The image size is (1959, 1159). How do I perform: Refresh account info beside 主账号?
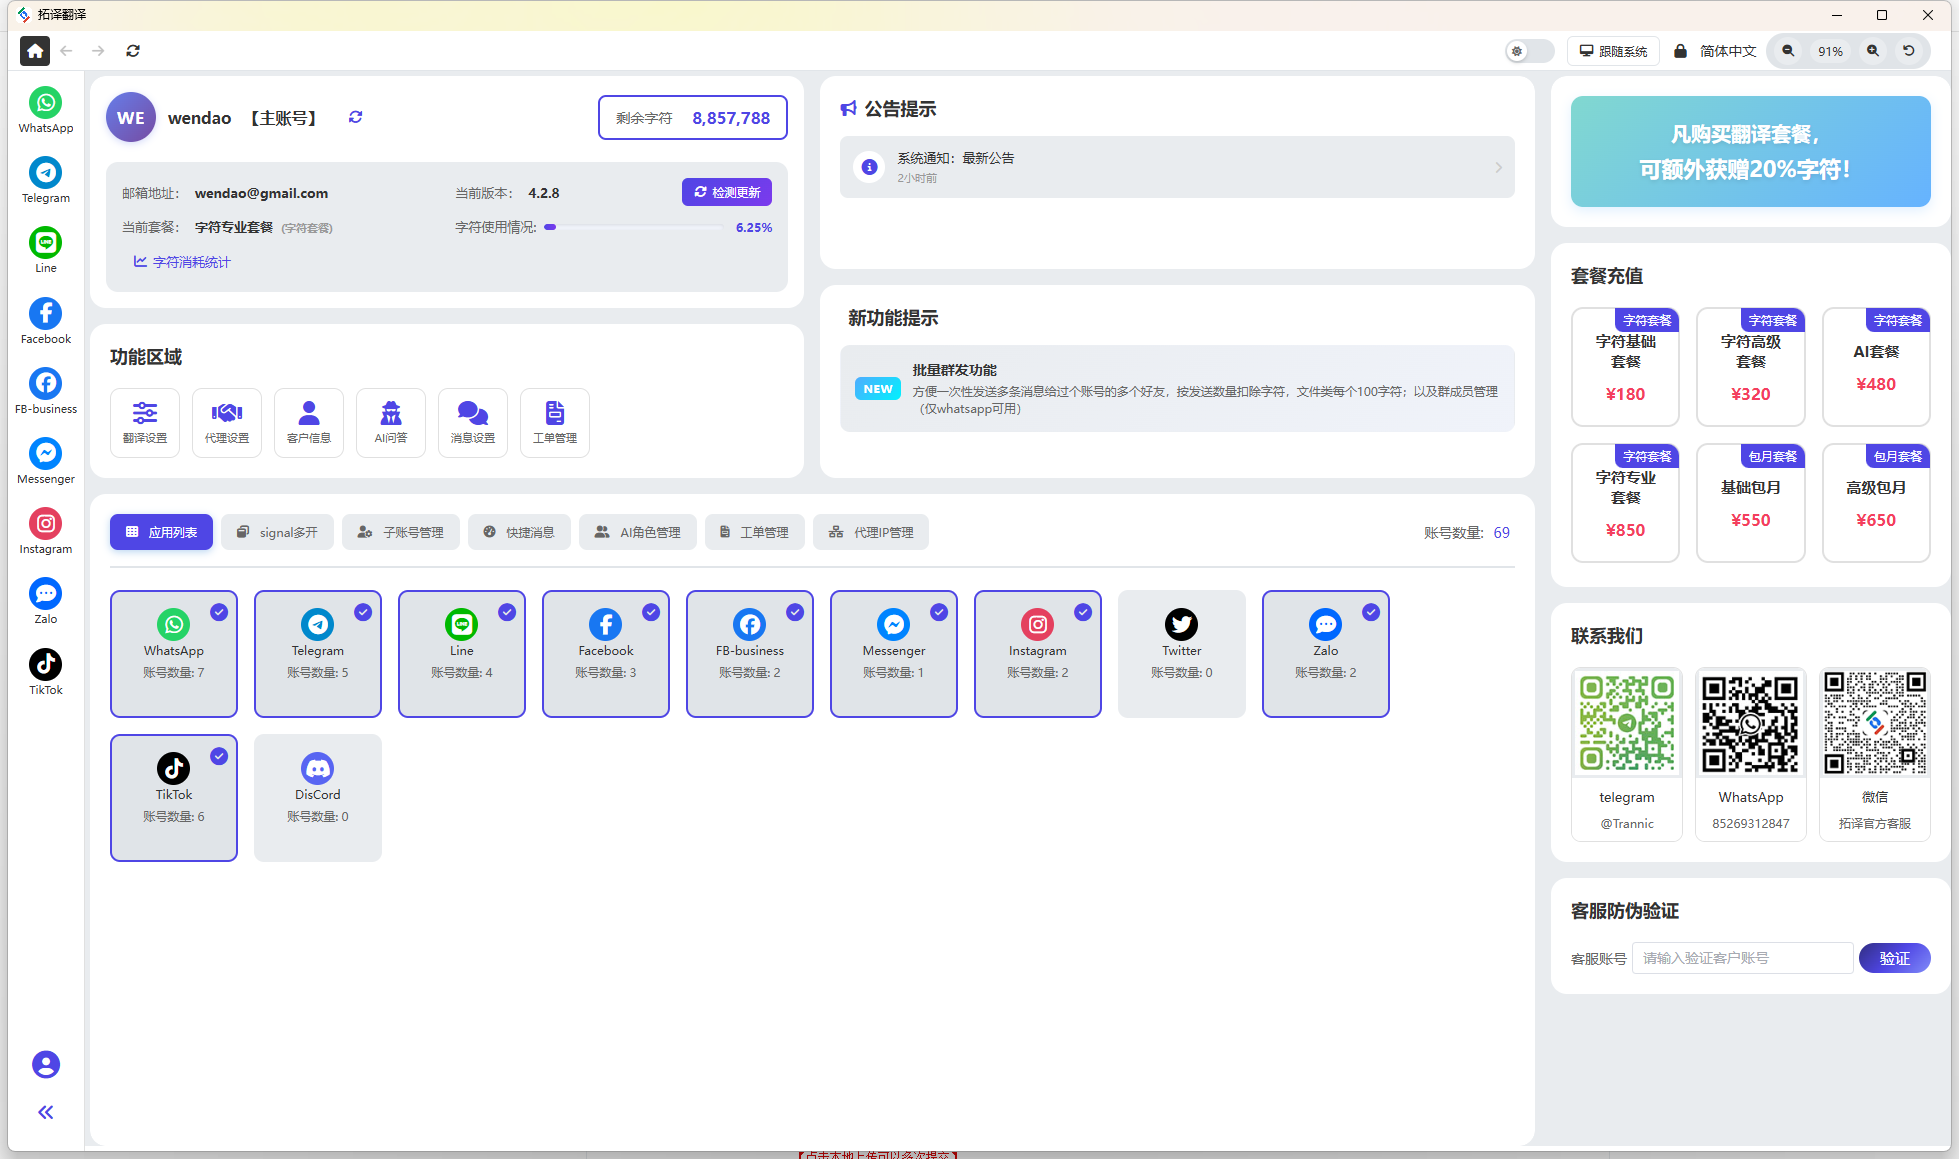(x=355, y=117)
